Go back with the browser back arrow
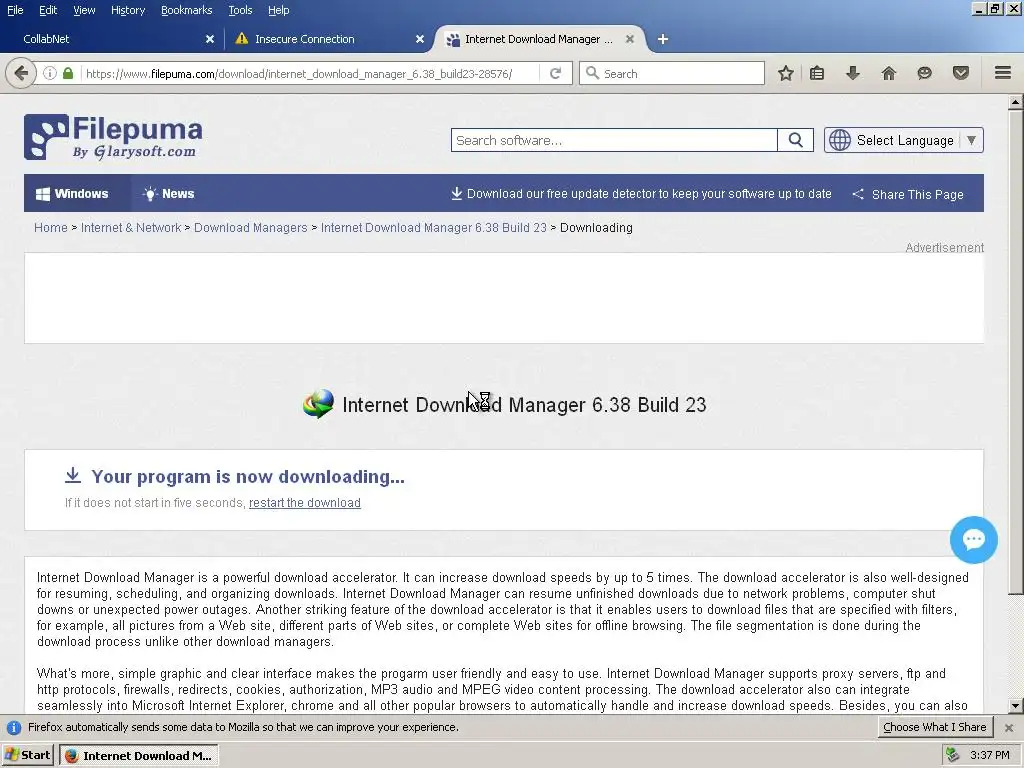The image size is (1024, 768). 20,73
